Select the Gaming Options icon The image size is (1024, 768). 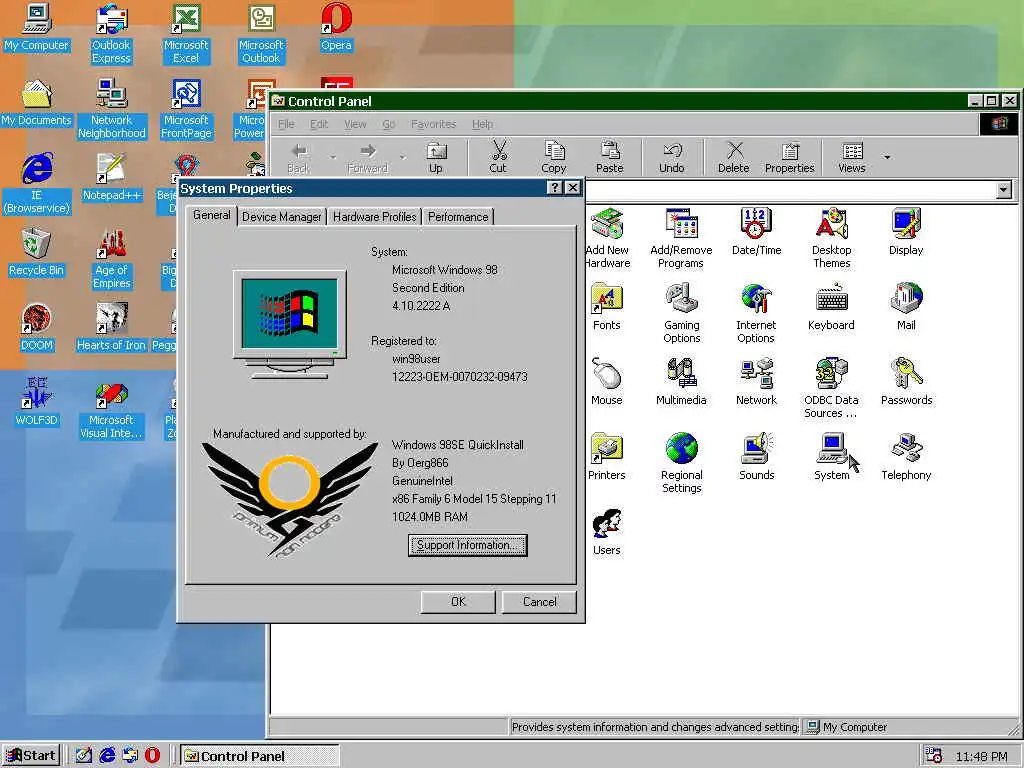[x=681, y=313]
